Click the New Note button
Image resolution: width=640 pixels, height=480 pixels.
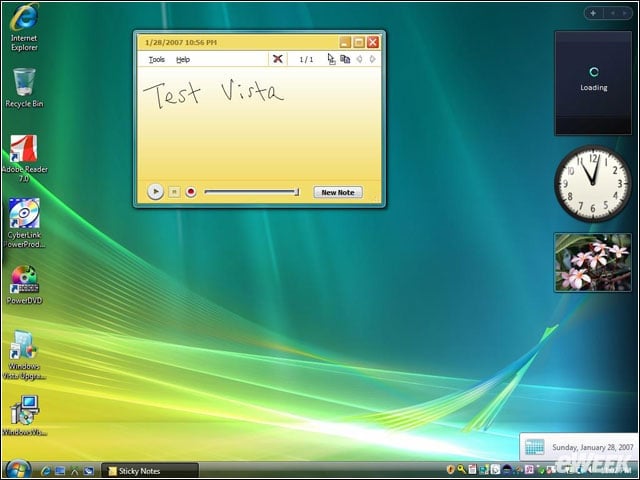point(338,192)
